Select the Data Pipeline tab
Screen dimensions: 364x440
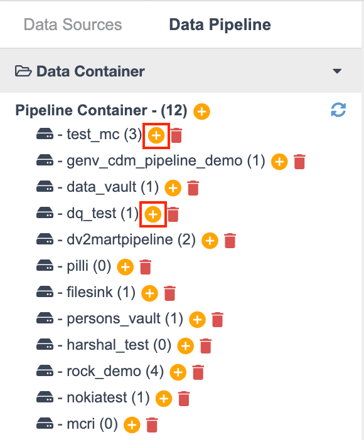pyautogui.click(x=220, y=25)
